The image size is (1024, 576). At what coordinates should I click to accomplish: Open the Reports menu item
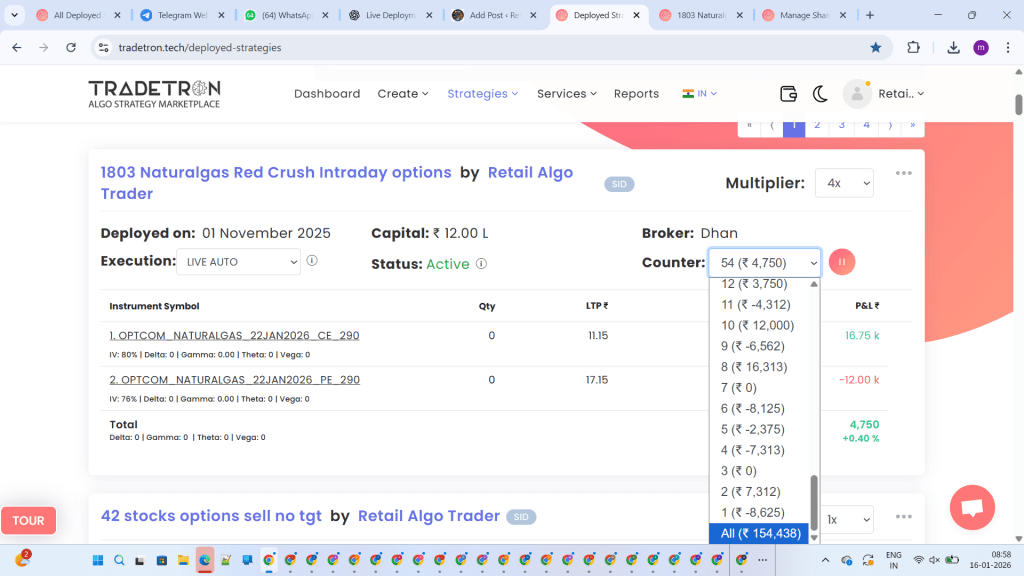click(636, 94)
